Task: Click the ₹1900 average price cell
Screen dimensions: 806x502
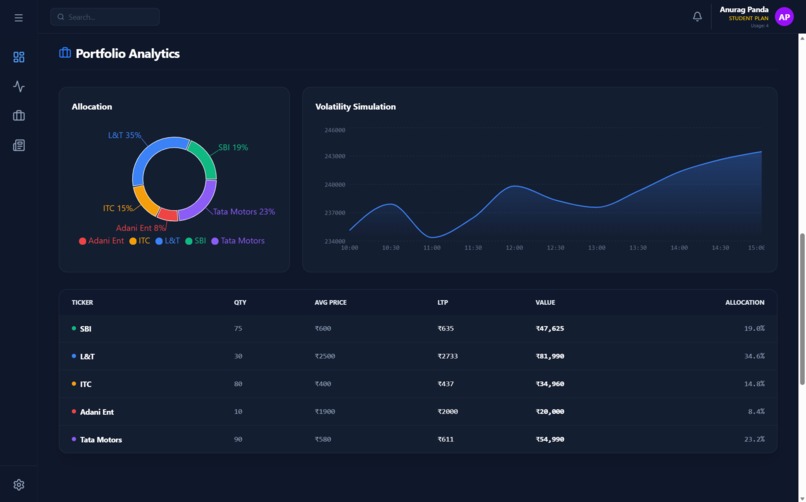Action: point(324,412)
